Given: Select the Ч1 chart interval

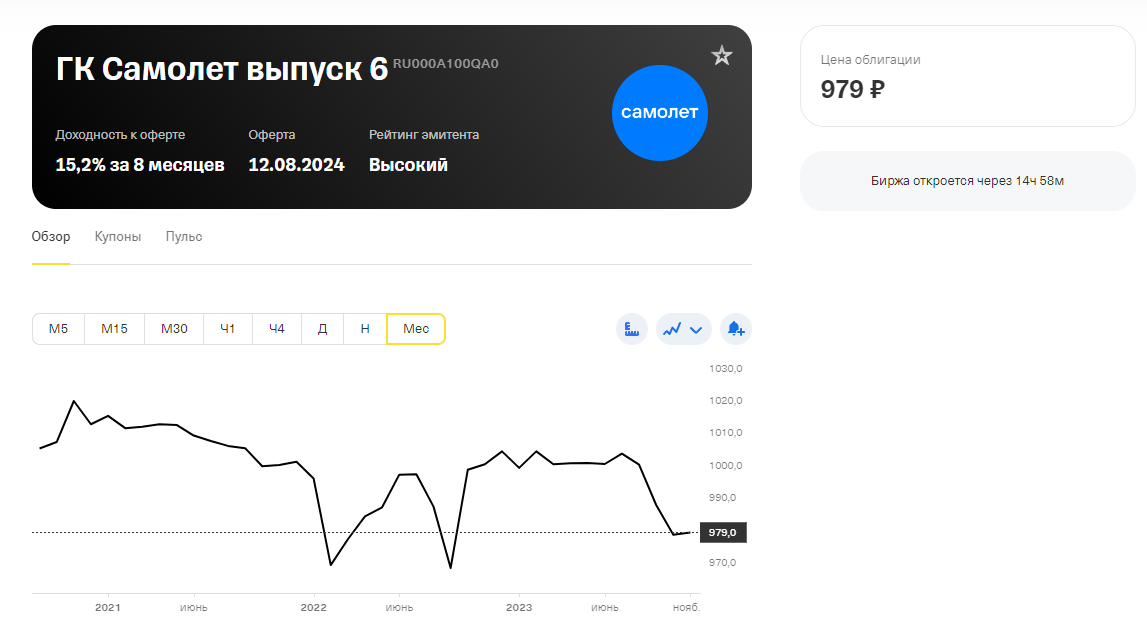Looking at the screenshot, I should (x=227, y=329).
